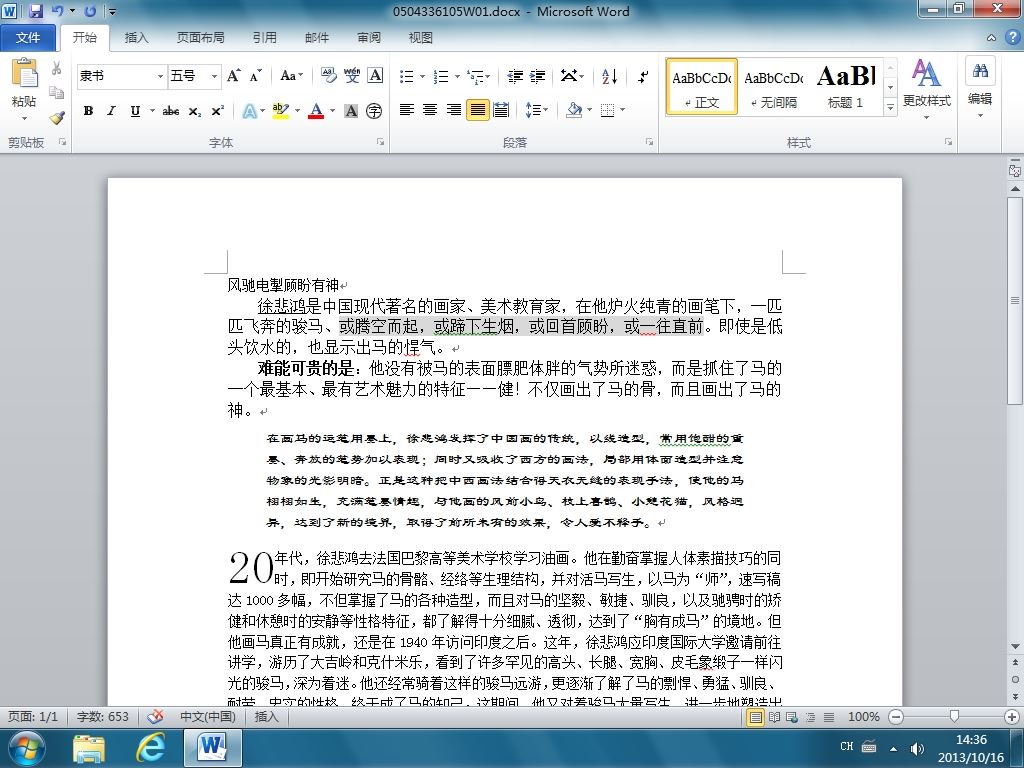1024x768 pixels.
Task: Click the distributed alignment icon
Action: tap(501, 110)
